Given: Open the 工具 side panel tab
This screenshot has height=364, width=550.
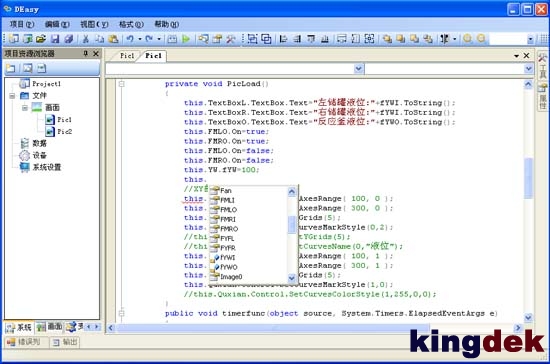Looking at the screenshot, I should (543, 66).
